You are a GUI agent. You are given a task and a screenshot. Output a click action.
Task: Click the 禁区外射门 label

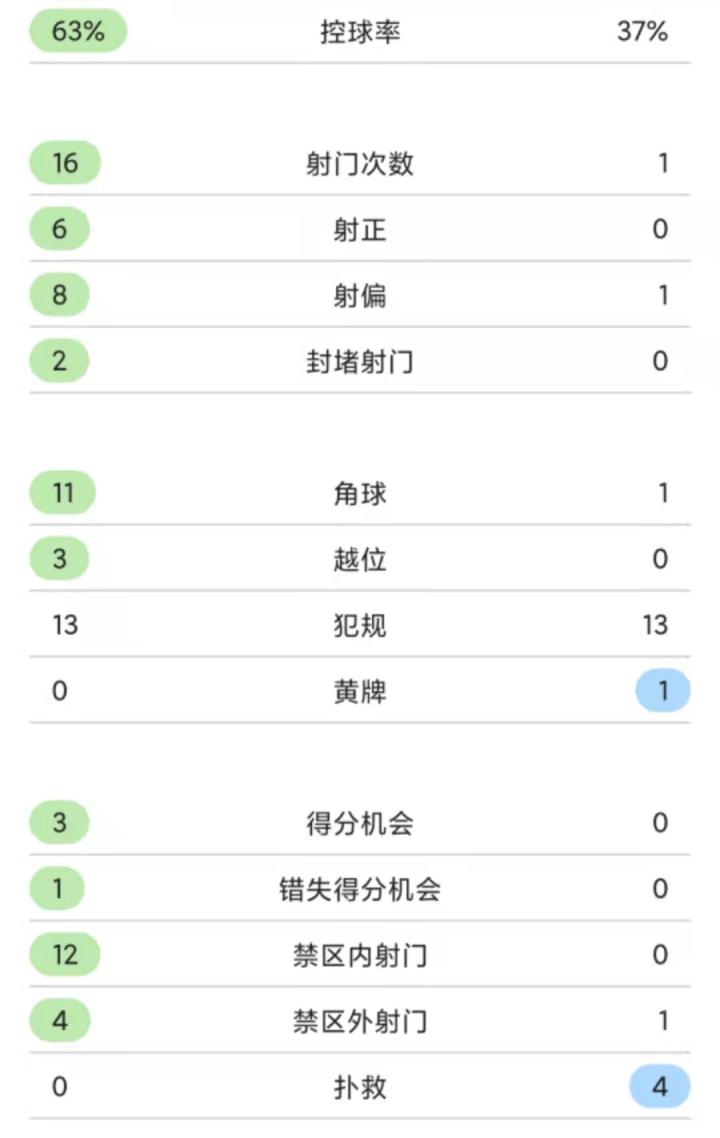pos(360,1022)
